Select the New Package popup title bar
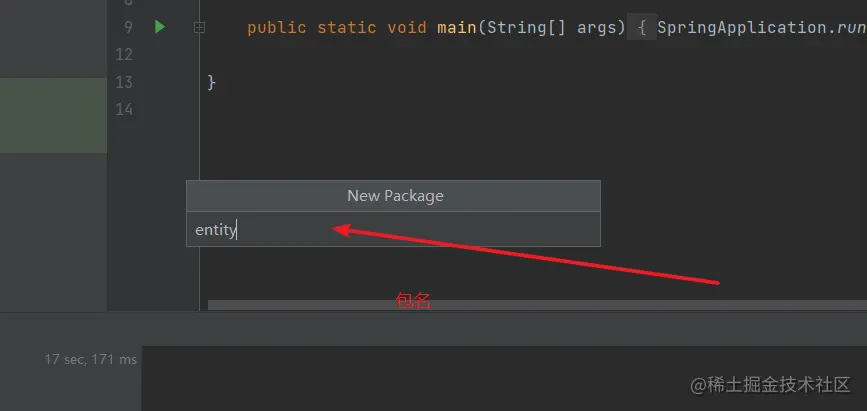The height and width of the screenshot is (411, 867). (x=393, y=196)
